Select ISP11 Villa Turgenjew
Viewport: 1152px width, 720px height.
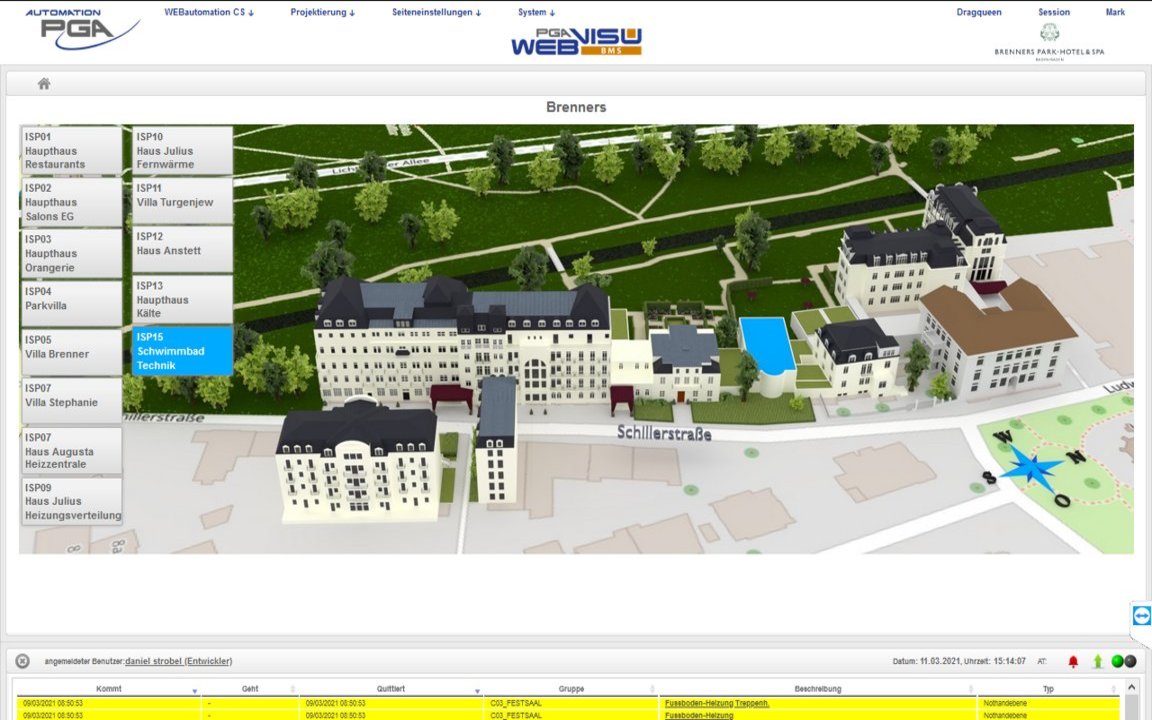click(x=183, y=201)
